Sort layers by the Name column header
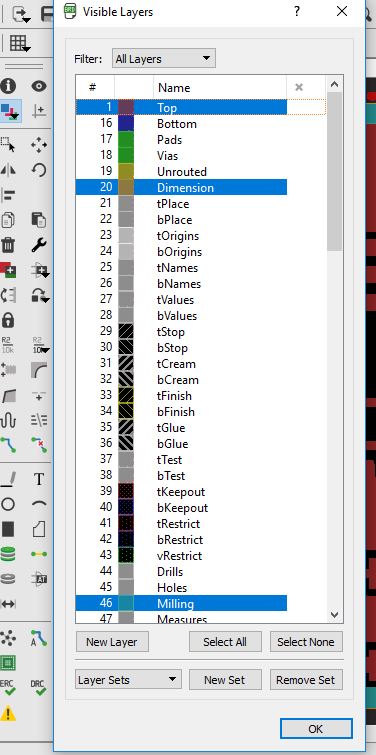Screen dimensions: 376x755 (x=220, y=88)
